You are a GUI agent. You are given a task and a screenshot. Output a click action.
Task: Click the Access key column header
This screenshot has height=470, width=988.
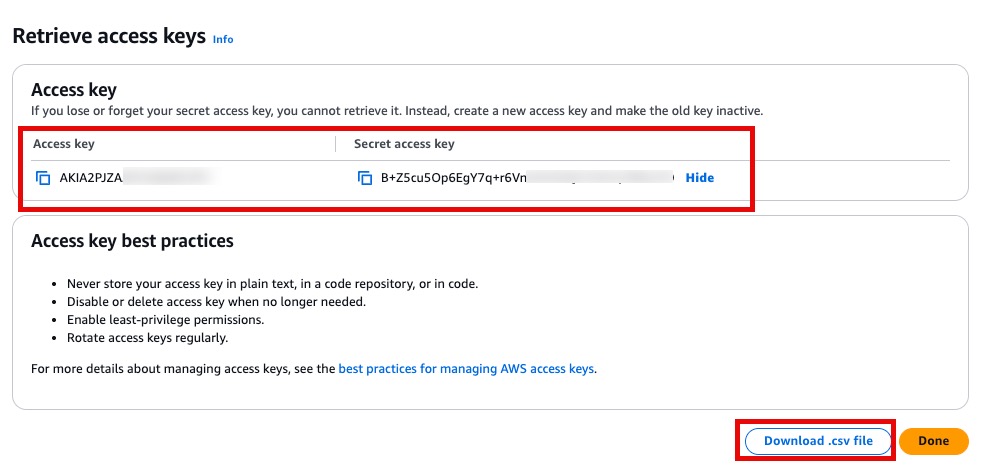coord(64,144)
